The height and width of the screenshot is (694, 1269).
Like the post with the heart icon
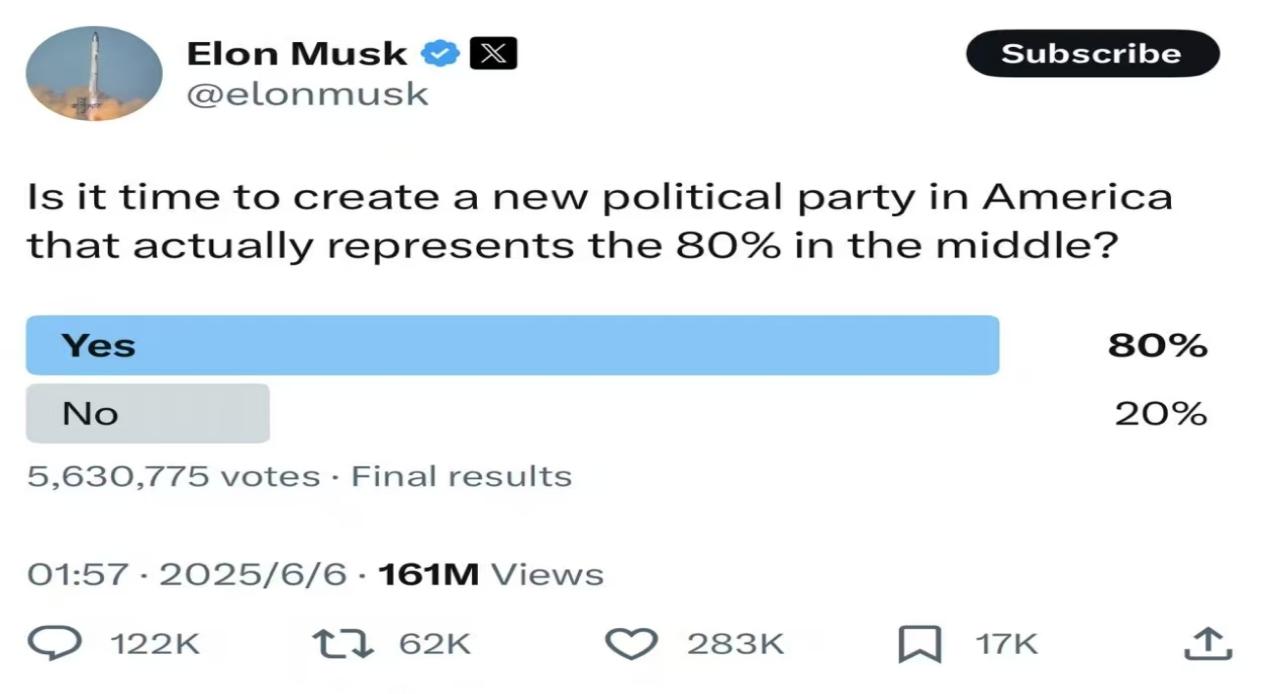[632, 643]
